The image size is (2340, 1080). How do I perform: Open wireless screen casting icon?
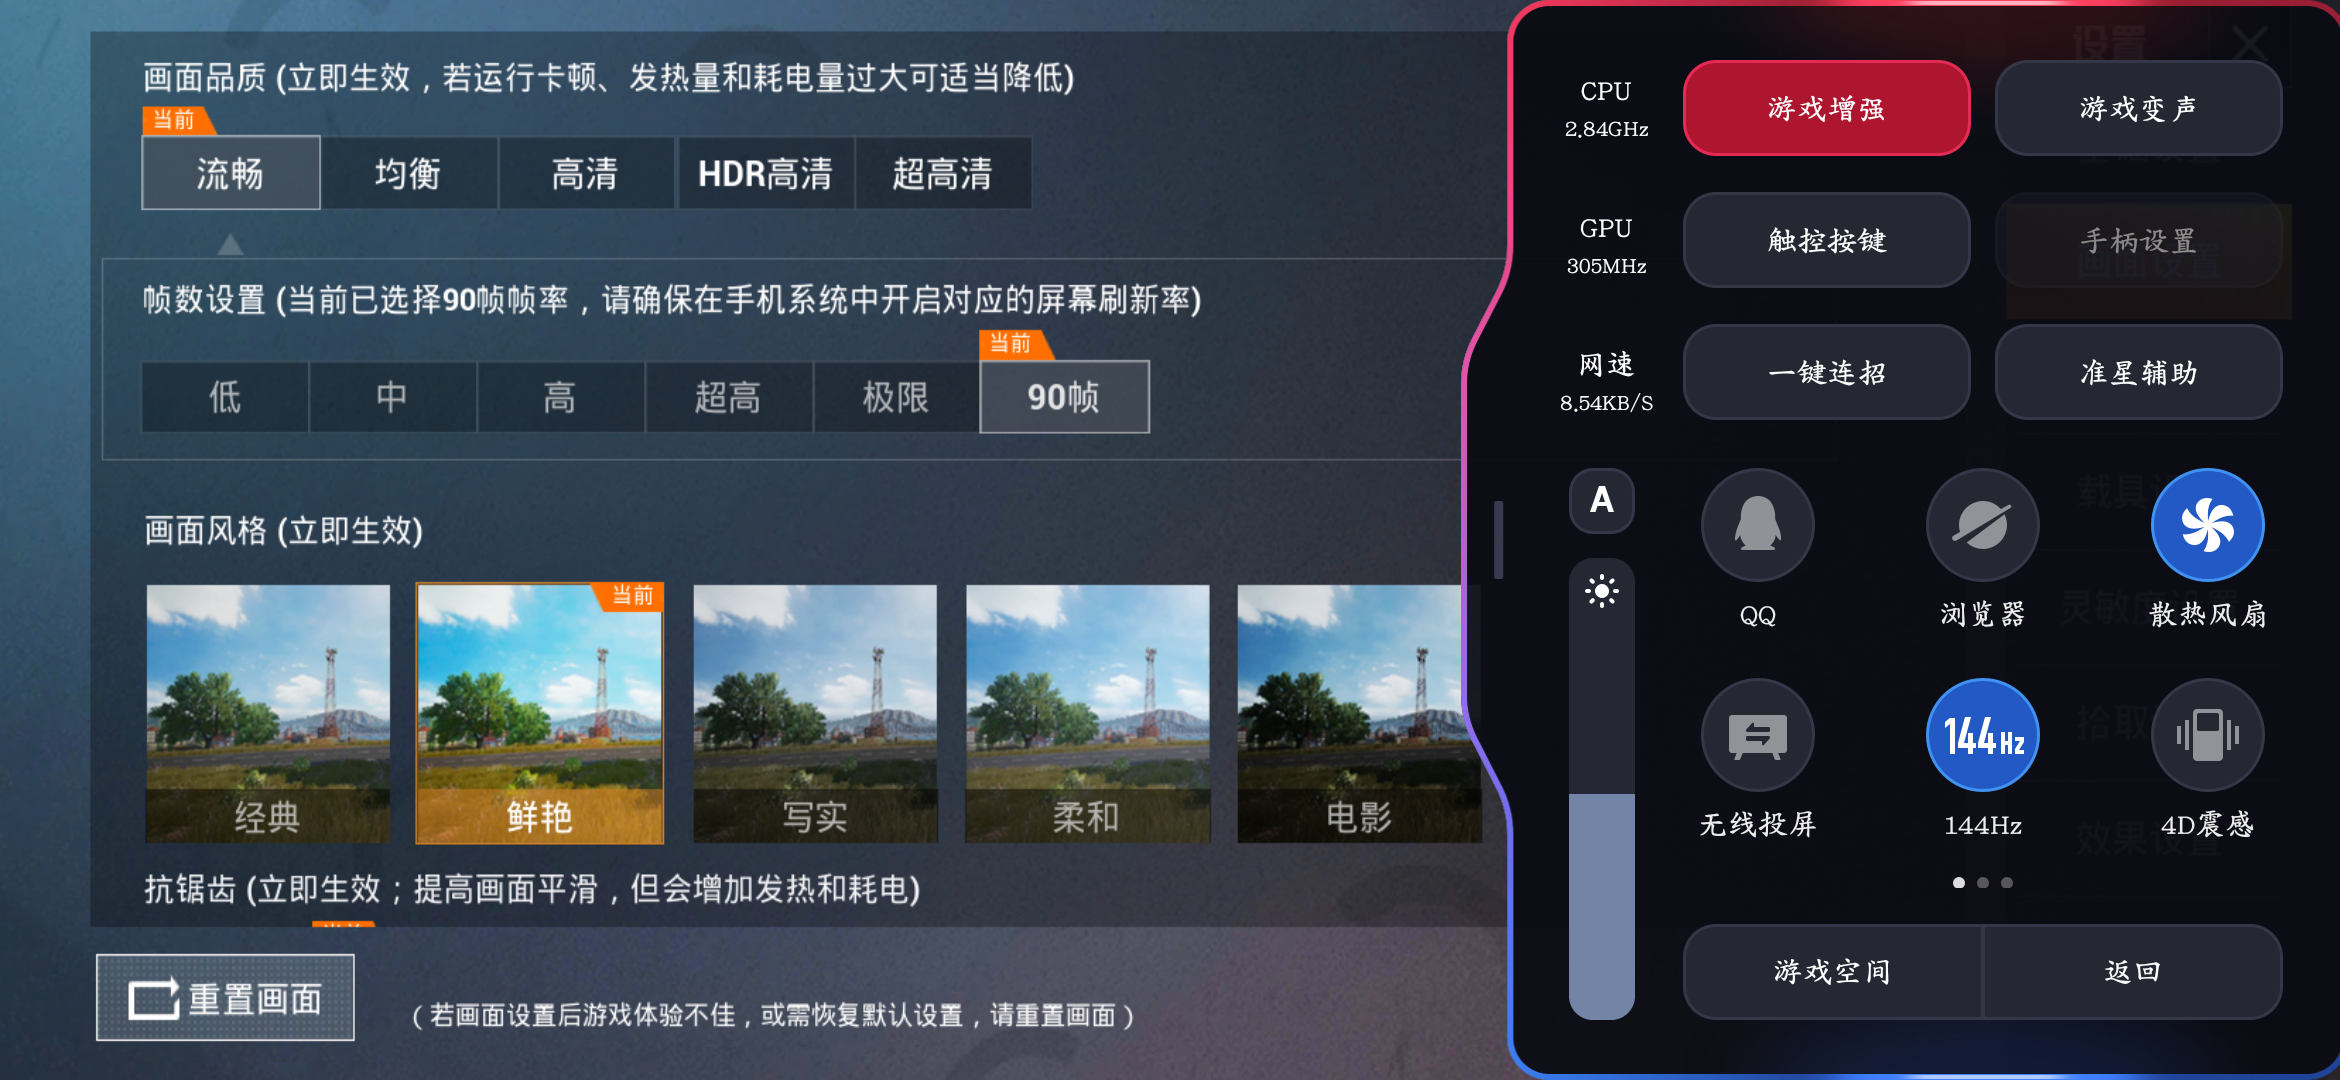1757,735
